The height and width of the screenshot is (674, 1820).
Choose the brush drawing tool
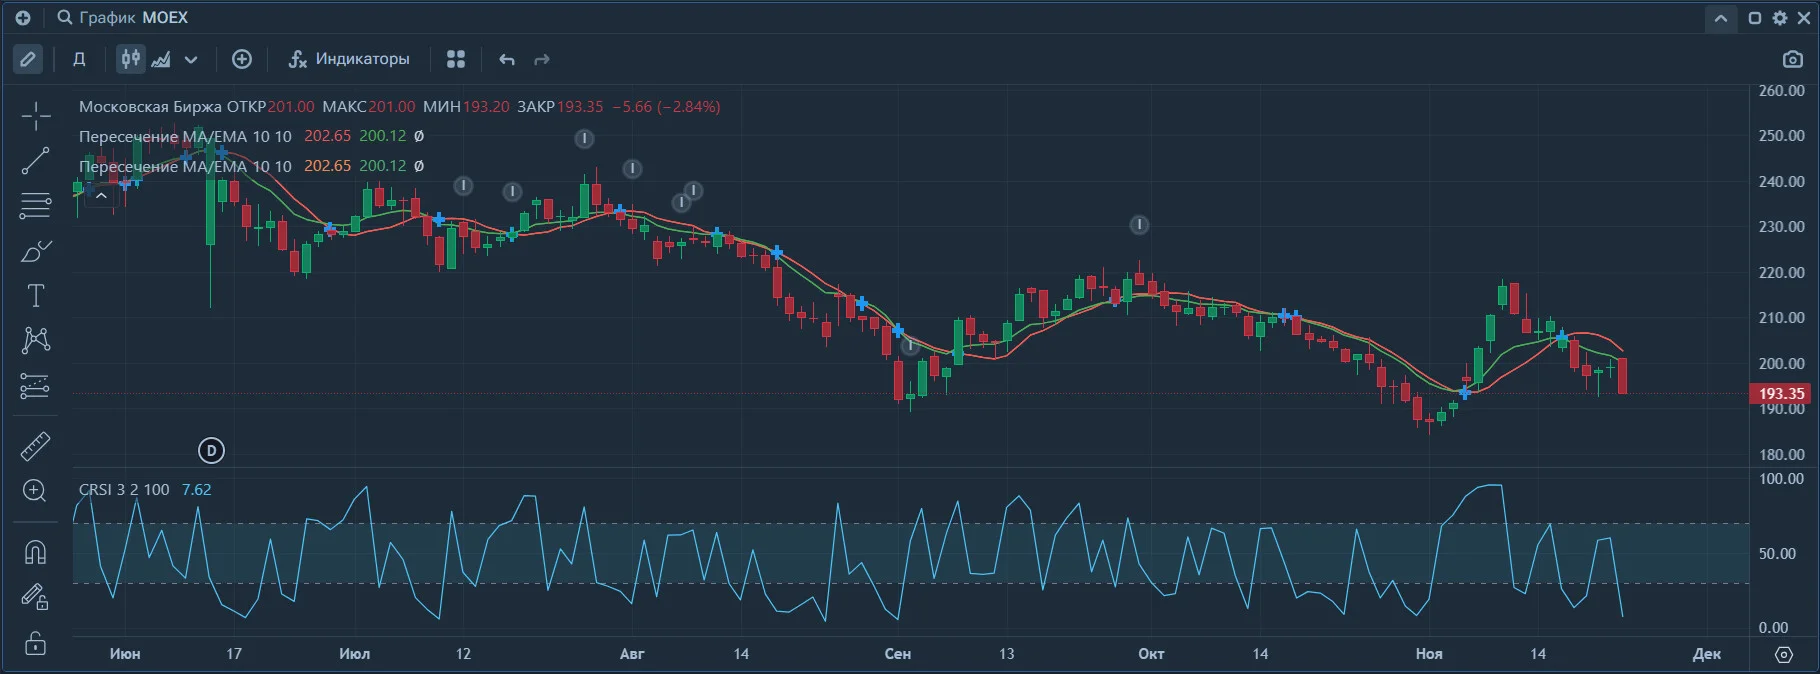[36, 251]
